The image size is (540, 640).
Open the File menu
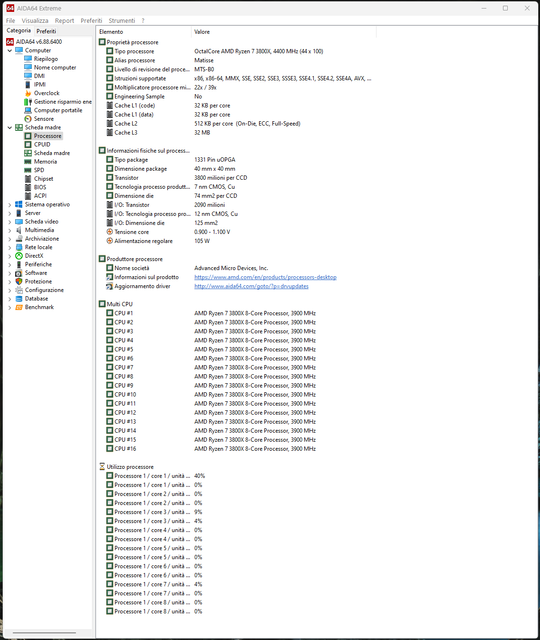click(10, 20)
